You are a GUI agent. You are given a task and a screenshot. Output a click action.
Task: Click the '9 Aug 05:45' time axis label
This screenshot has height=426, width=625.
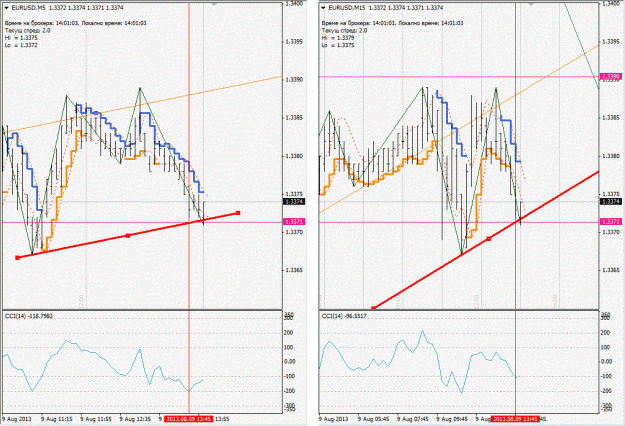coord(373,419)
